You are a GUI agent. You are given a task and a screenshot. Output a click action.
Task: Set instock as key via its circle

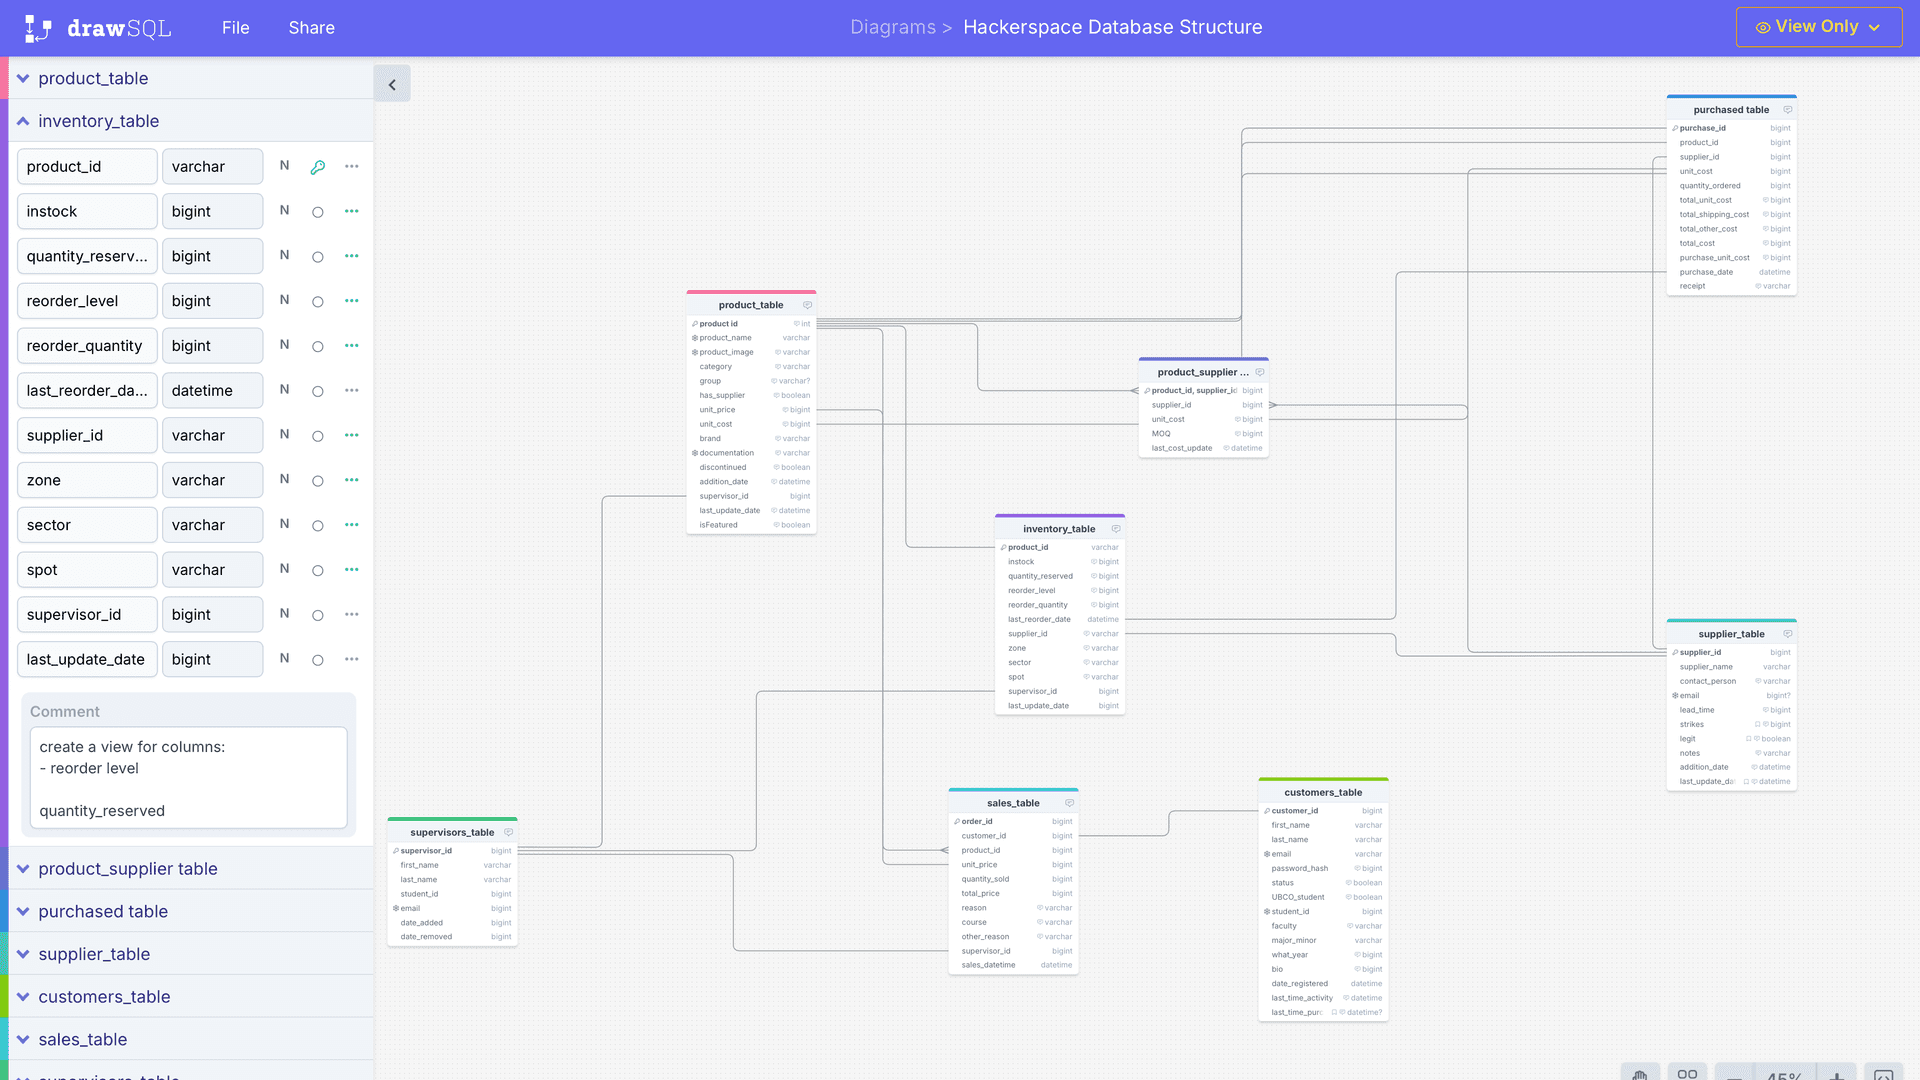point(318,212)
